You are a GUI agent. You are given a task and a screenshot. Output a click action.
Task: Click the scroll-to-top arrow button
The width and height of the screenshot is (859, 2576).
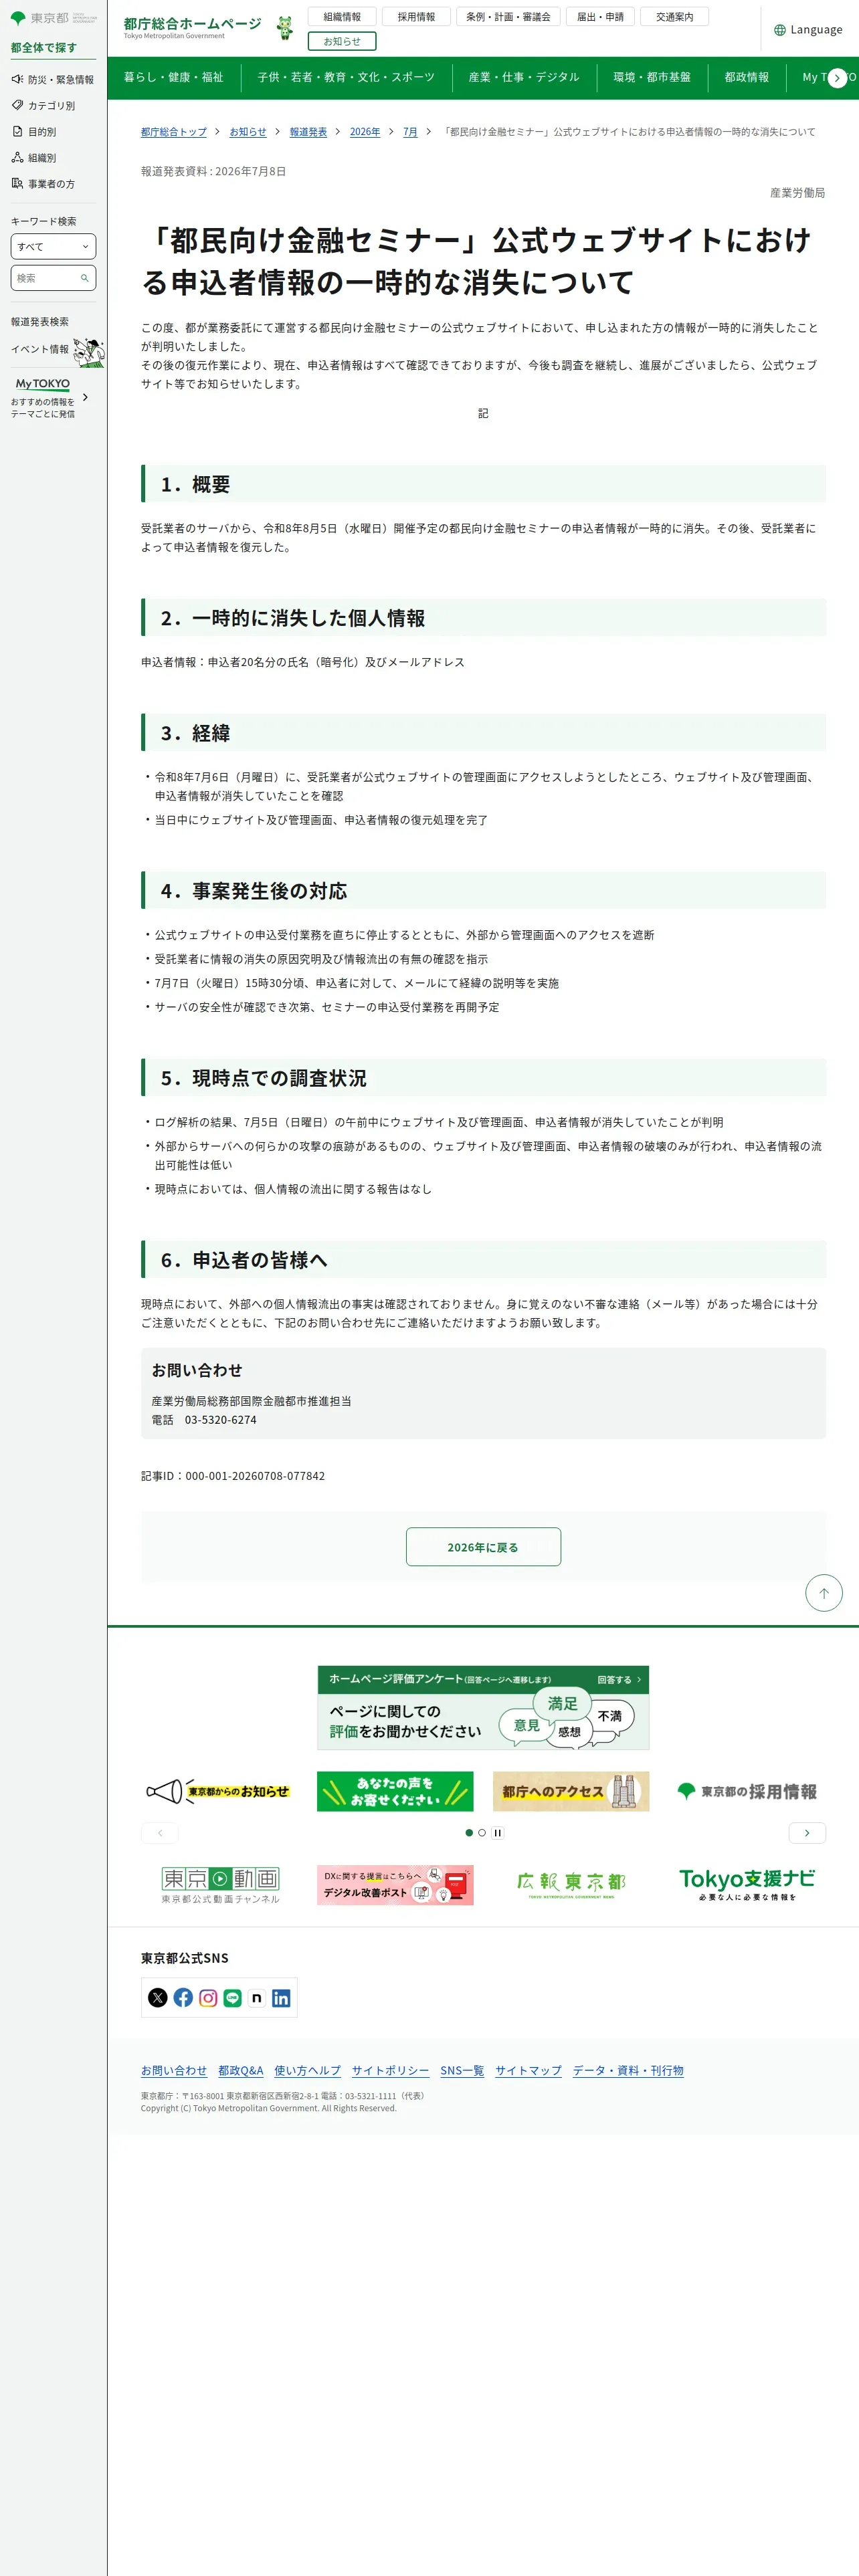pyautogui.click(x=824, y=1593)
